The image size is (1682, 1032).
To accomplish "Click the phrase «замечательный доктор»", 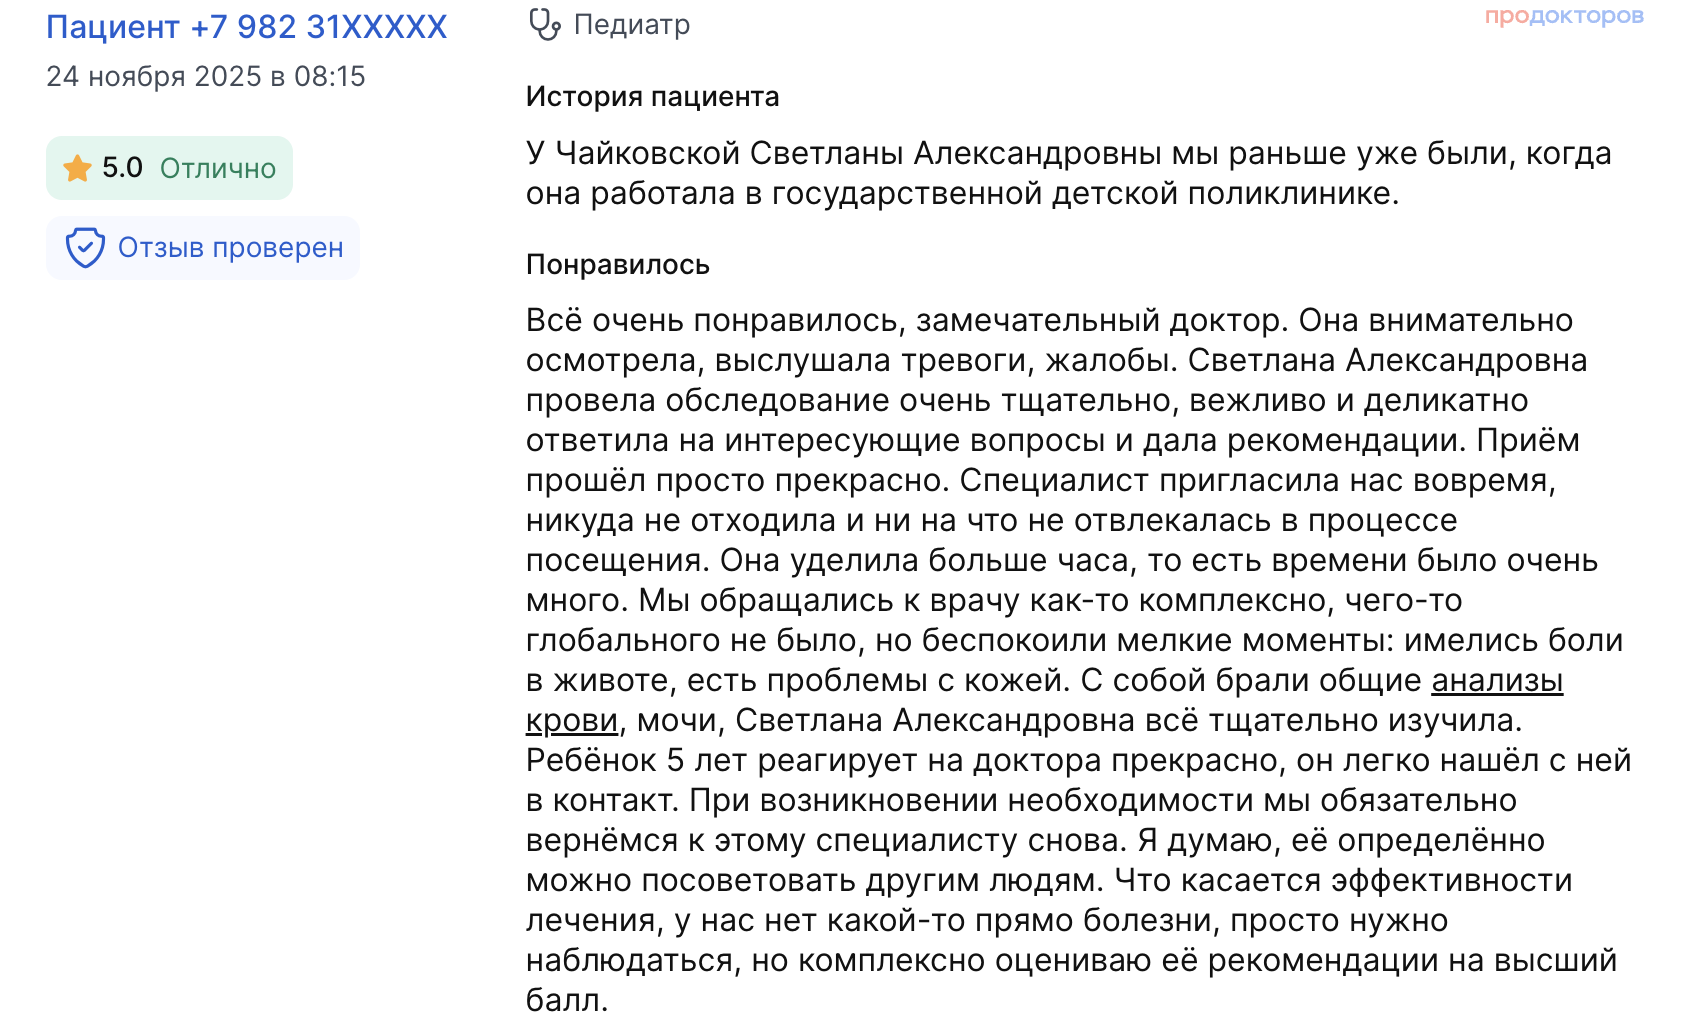I will click(x=1102, y=320).
